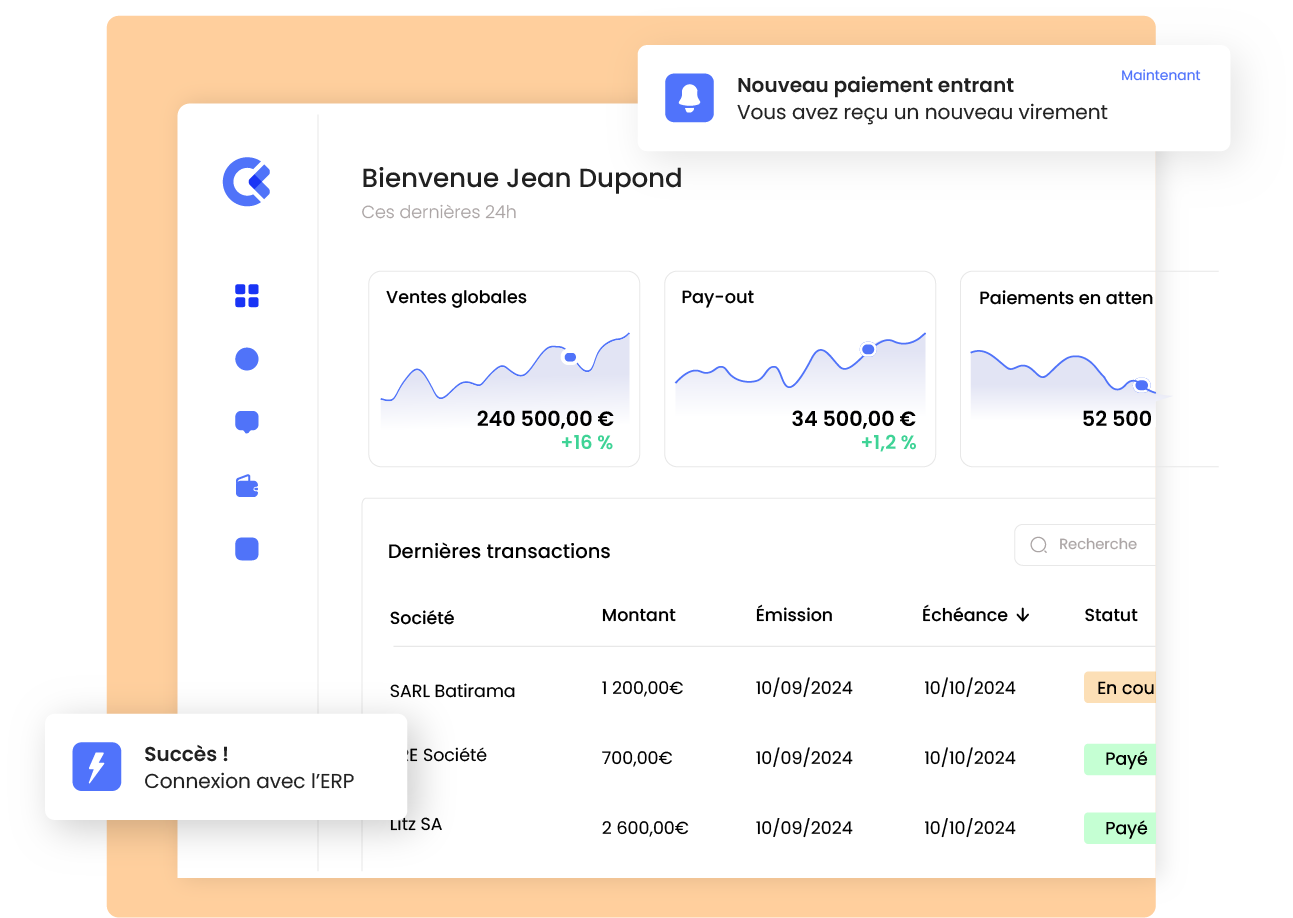This screenshot has width=1293, height=918.
Task: Open the Pay-out card
Action: point(800,368)
